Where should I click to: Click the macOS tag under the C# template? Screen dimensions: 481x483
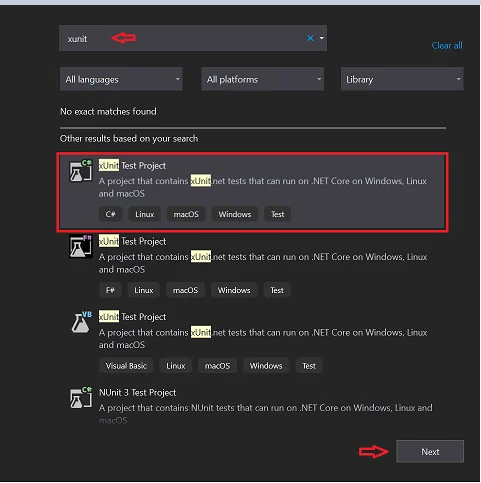(186, 214)
